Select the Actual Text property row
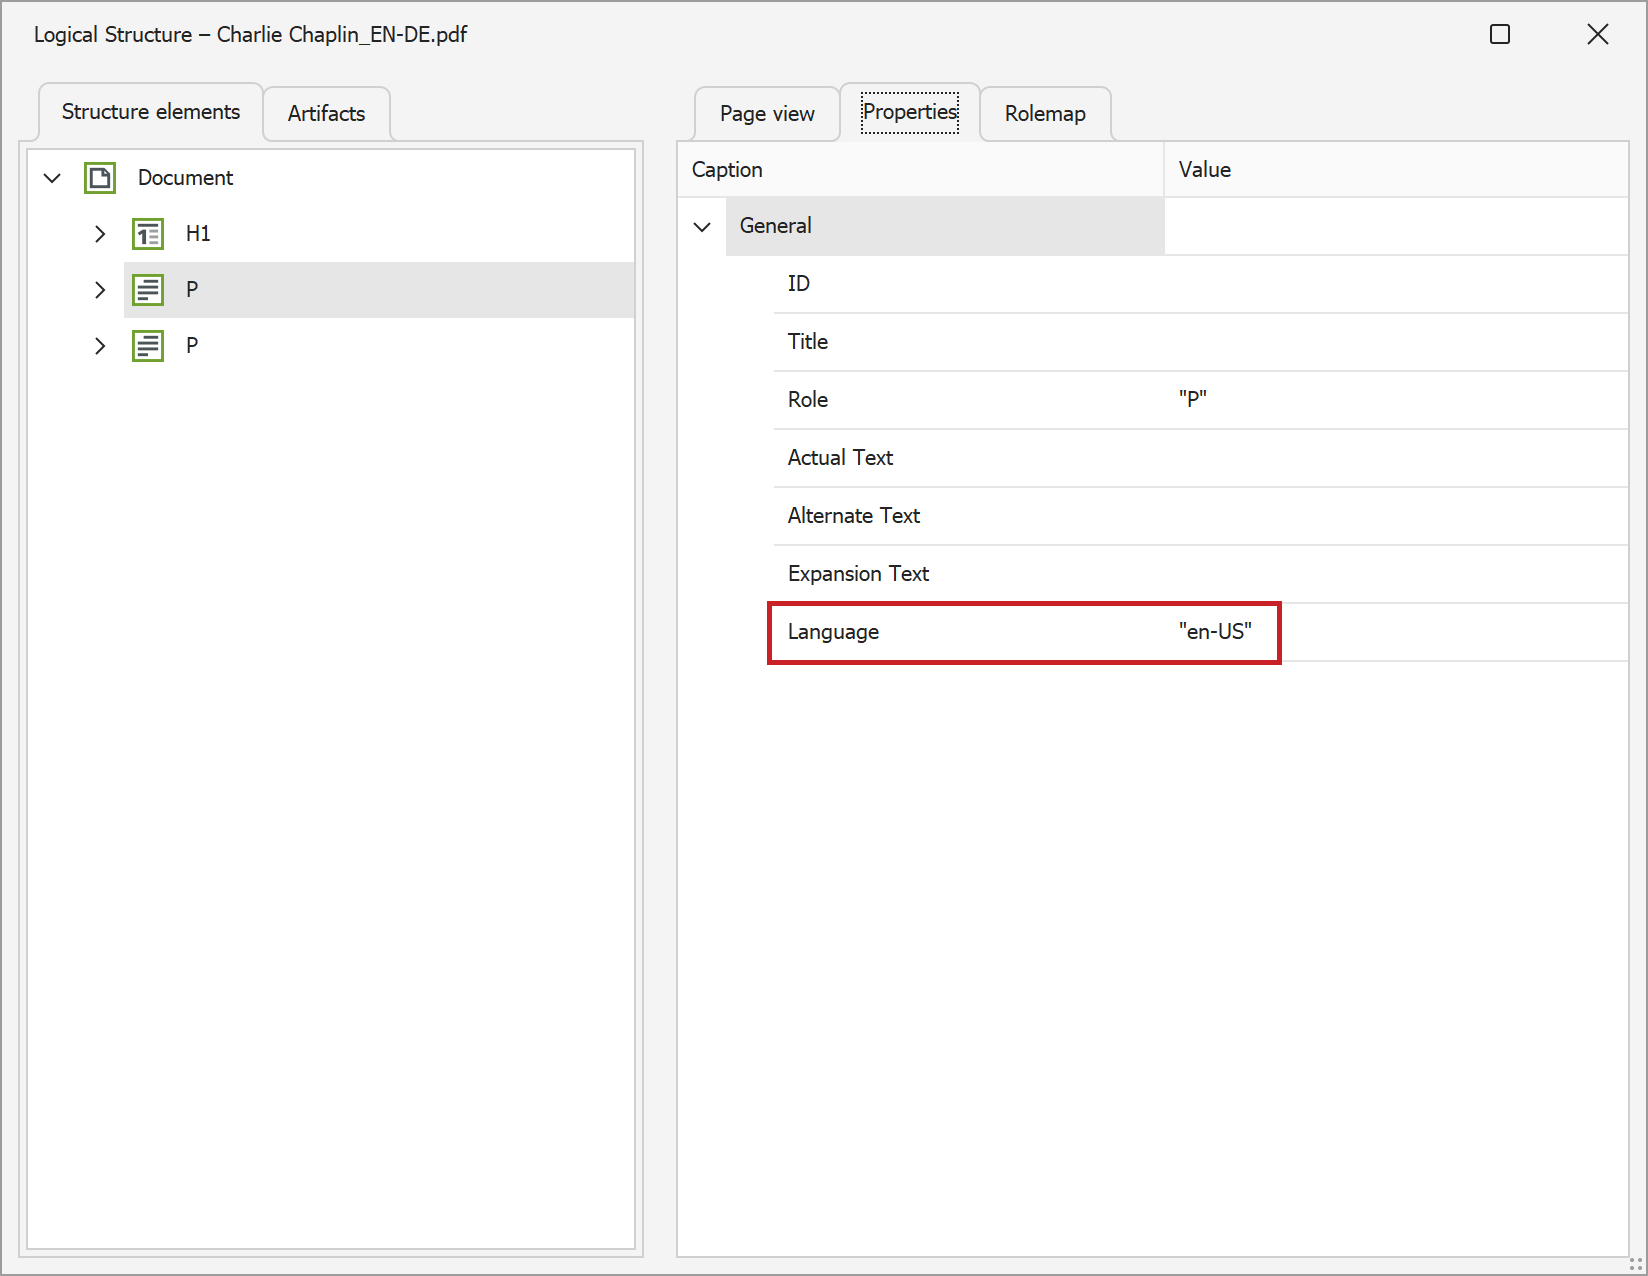 tap(1201, 458)
